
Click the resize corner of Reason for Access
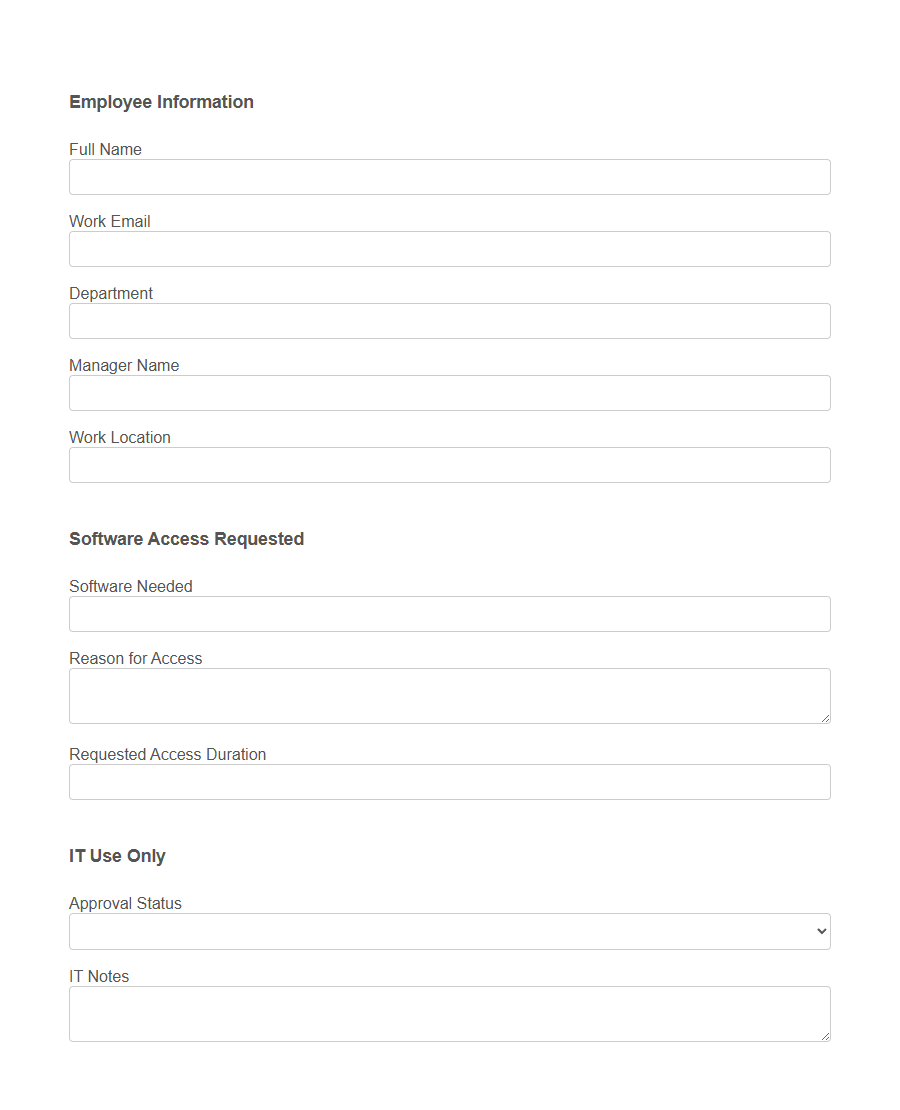[826, 719]
